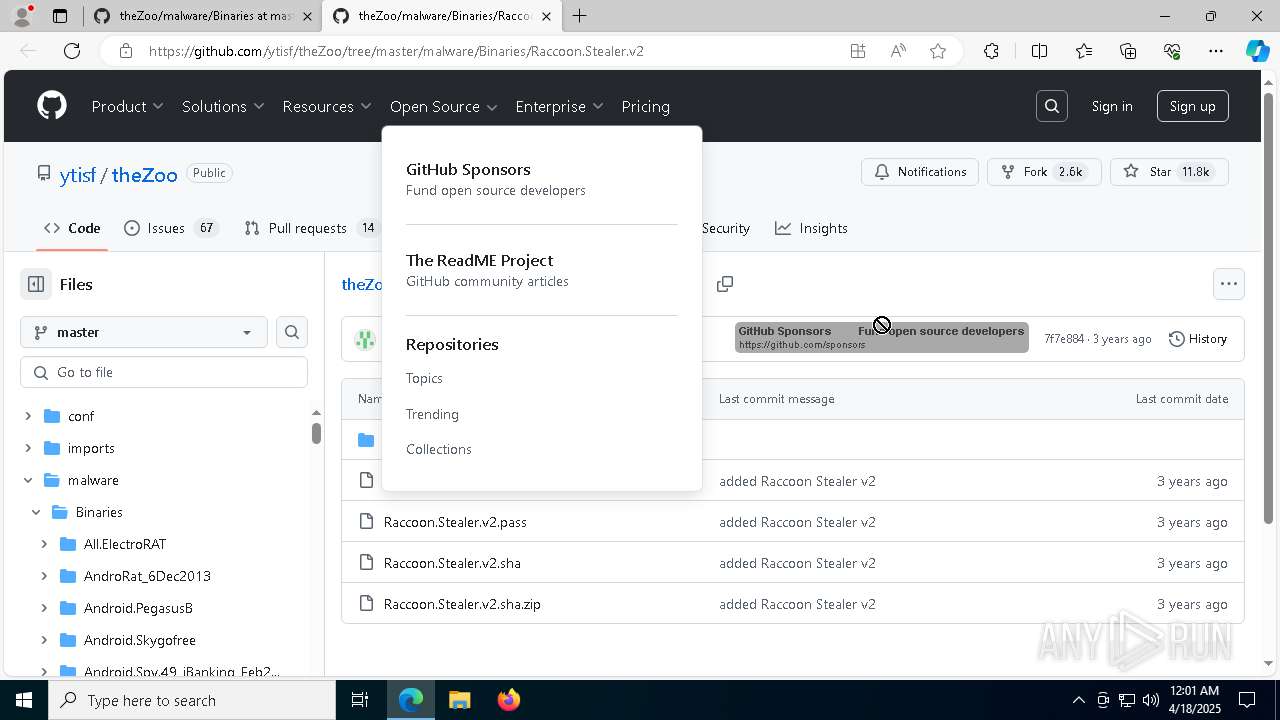Open the Solutions menu
The height and width of the screenshot is (720, 1280).
tap(223, 106)
